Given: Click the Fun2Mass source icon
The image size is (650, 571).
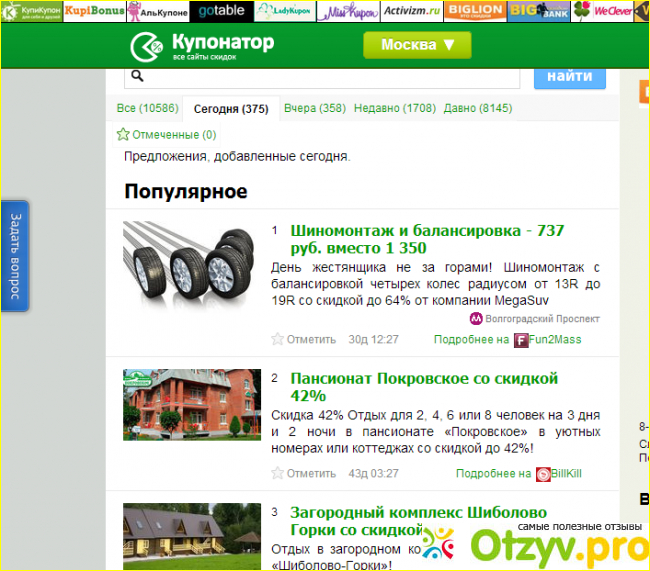Looking at the screenshot, I should [521, 340].
